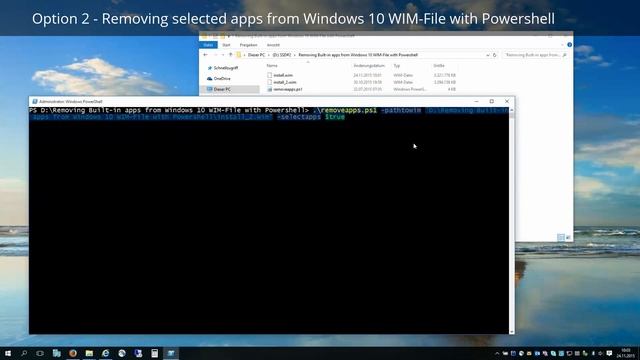
Task: Select the install_2.wim file
Action: coord(282,82)
